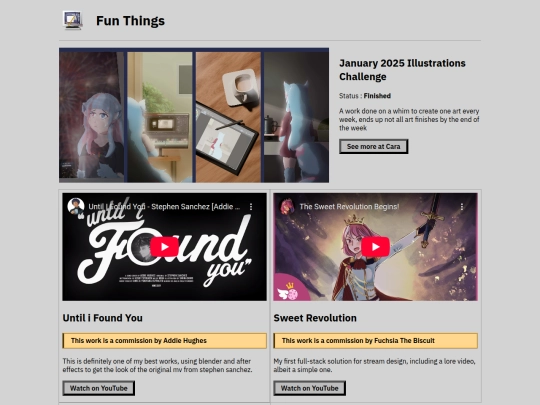
Task: Click the Fun Things page heading
Action: (130, 21)
